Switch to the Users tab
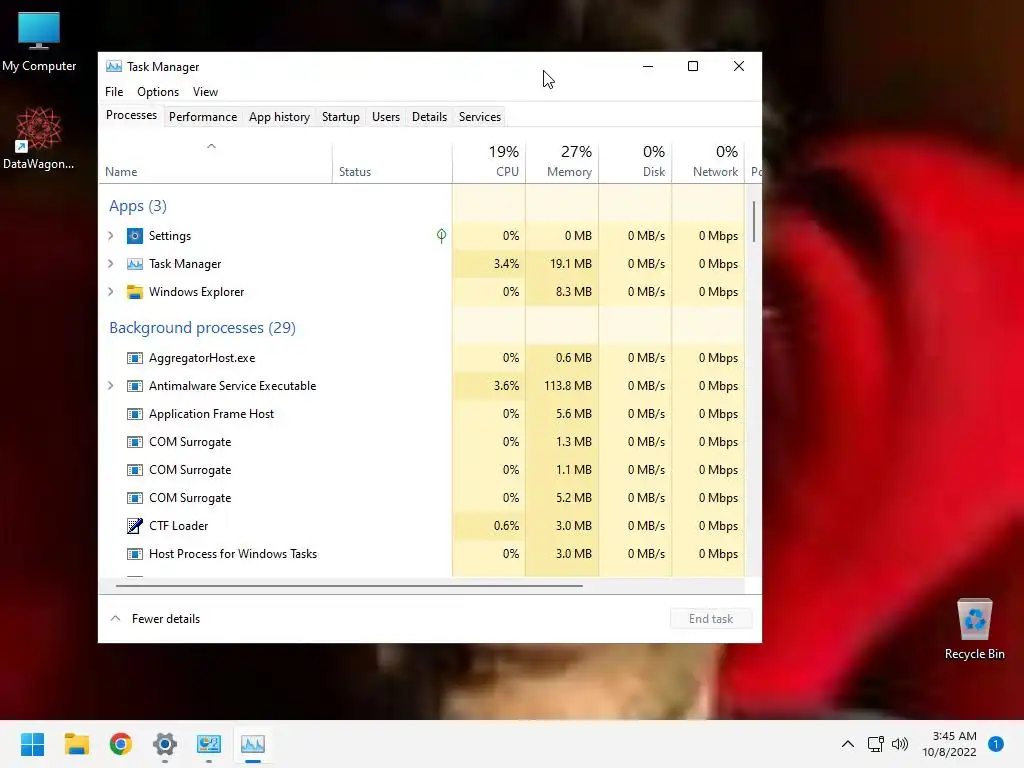The image size is (1024, 768). coord(386,117)
